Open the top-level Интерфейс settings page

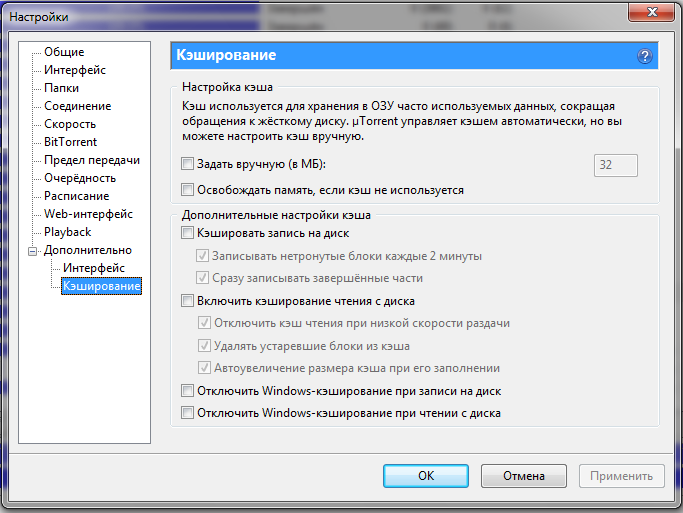pos(75,70)
